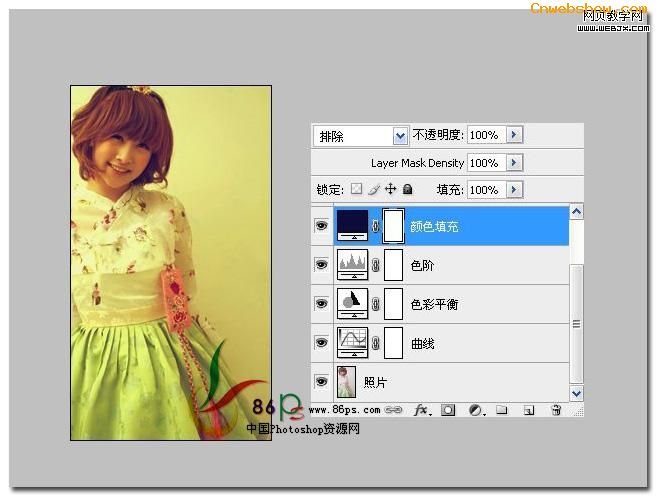Click the create new group folder icon
The height and width of the screenshot is (500, 660).
tap(501, 410)
